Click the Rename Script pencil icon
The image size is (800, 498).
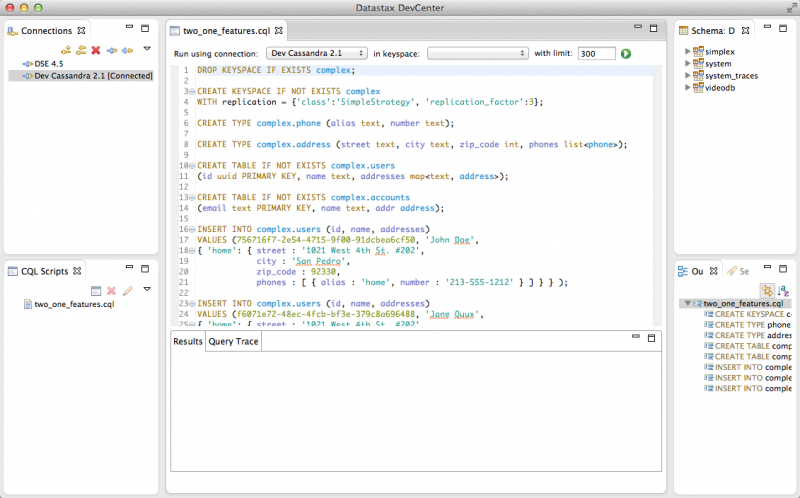(128, 291)
